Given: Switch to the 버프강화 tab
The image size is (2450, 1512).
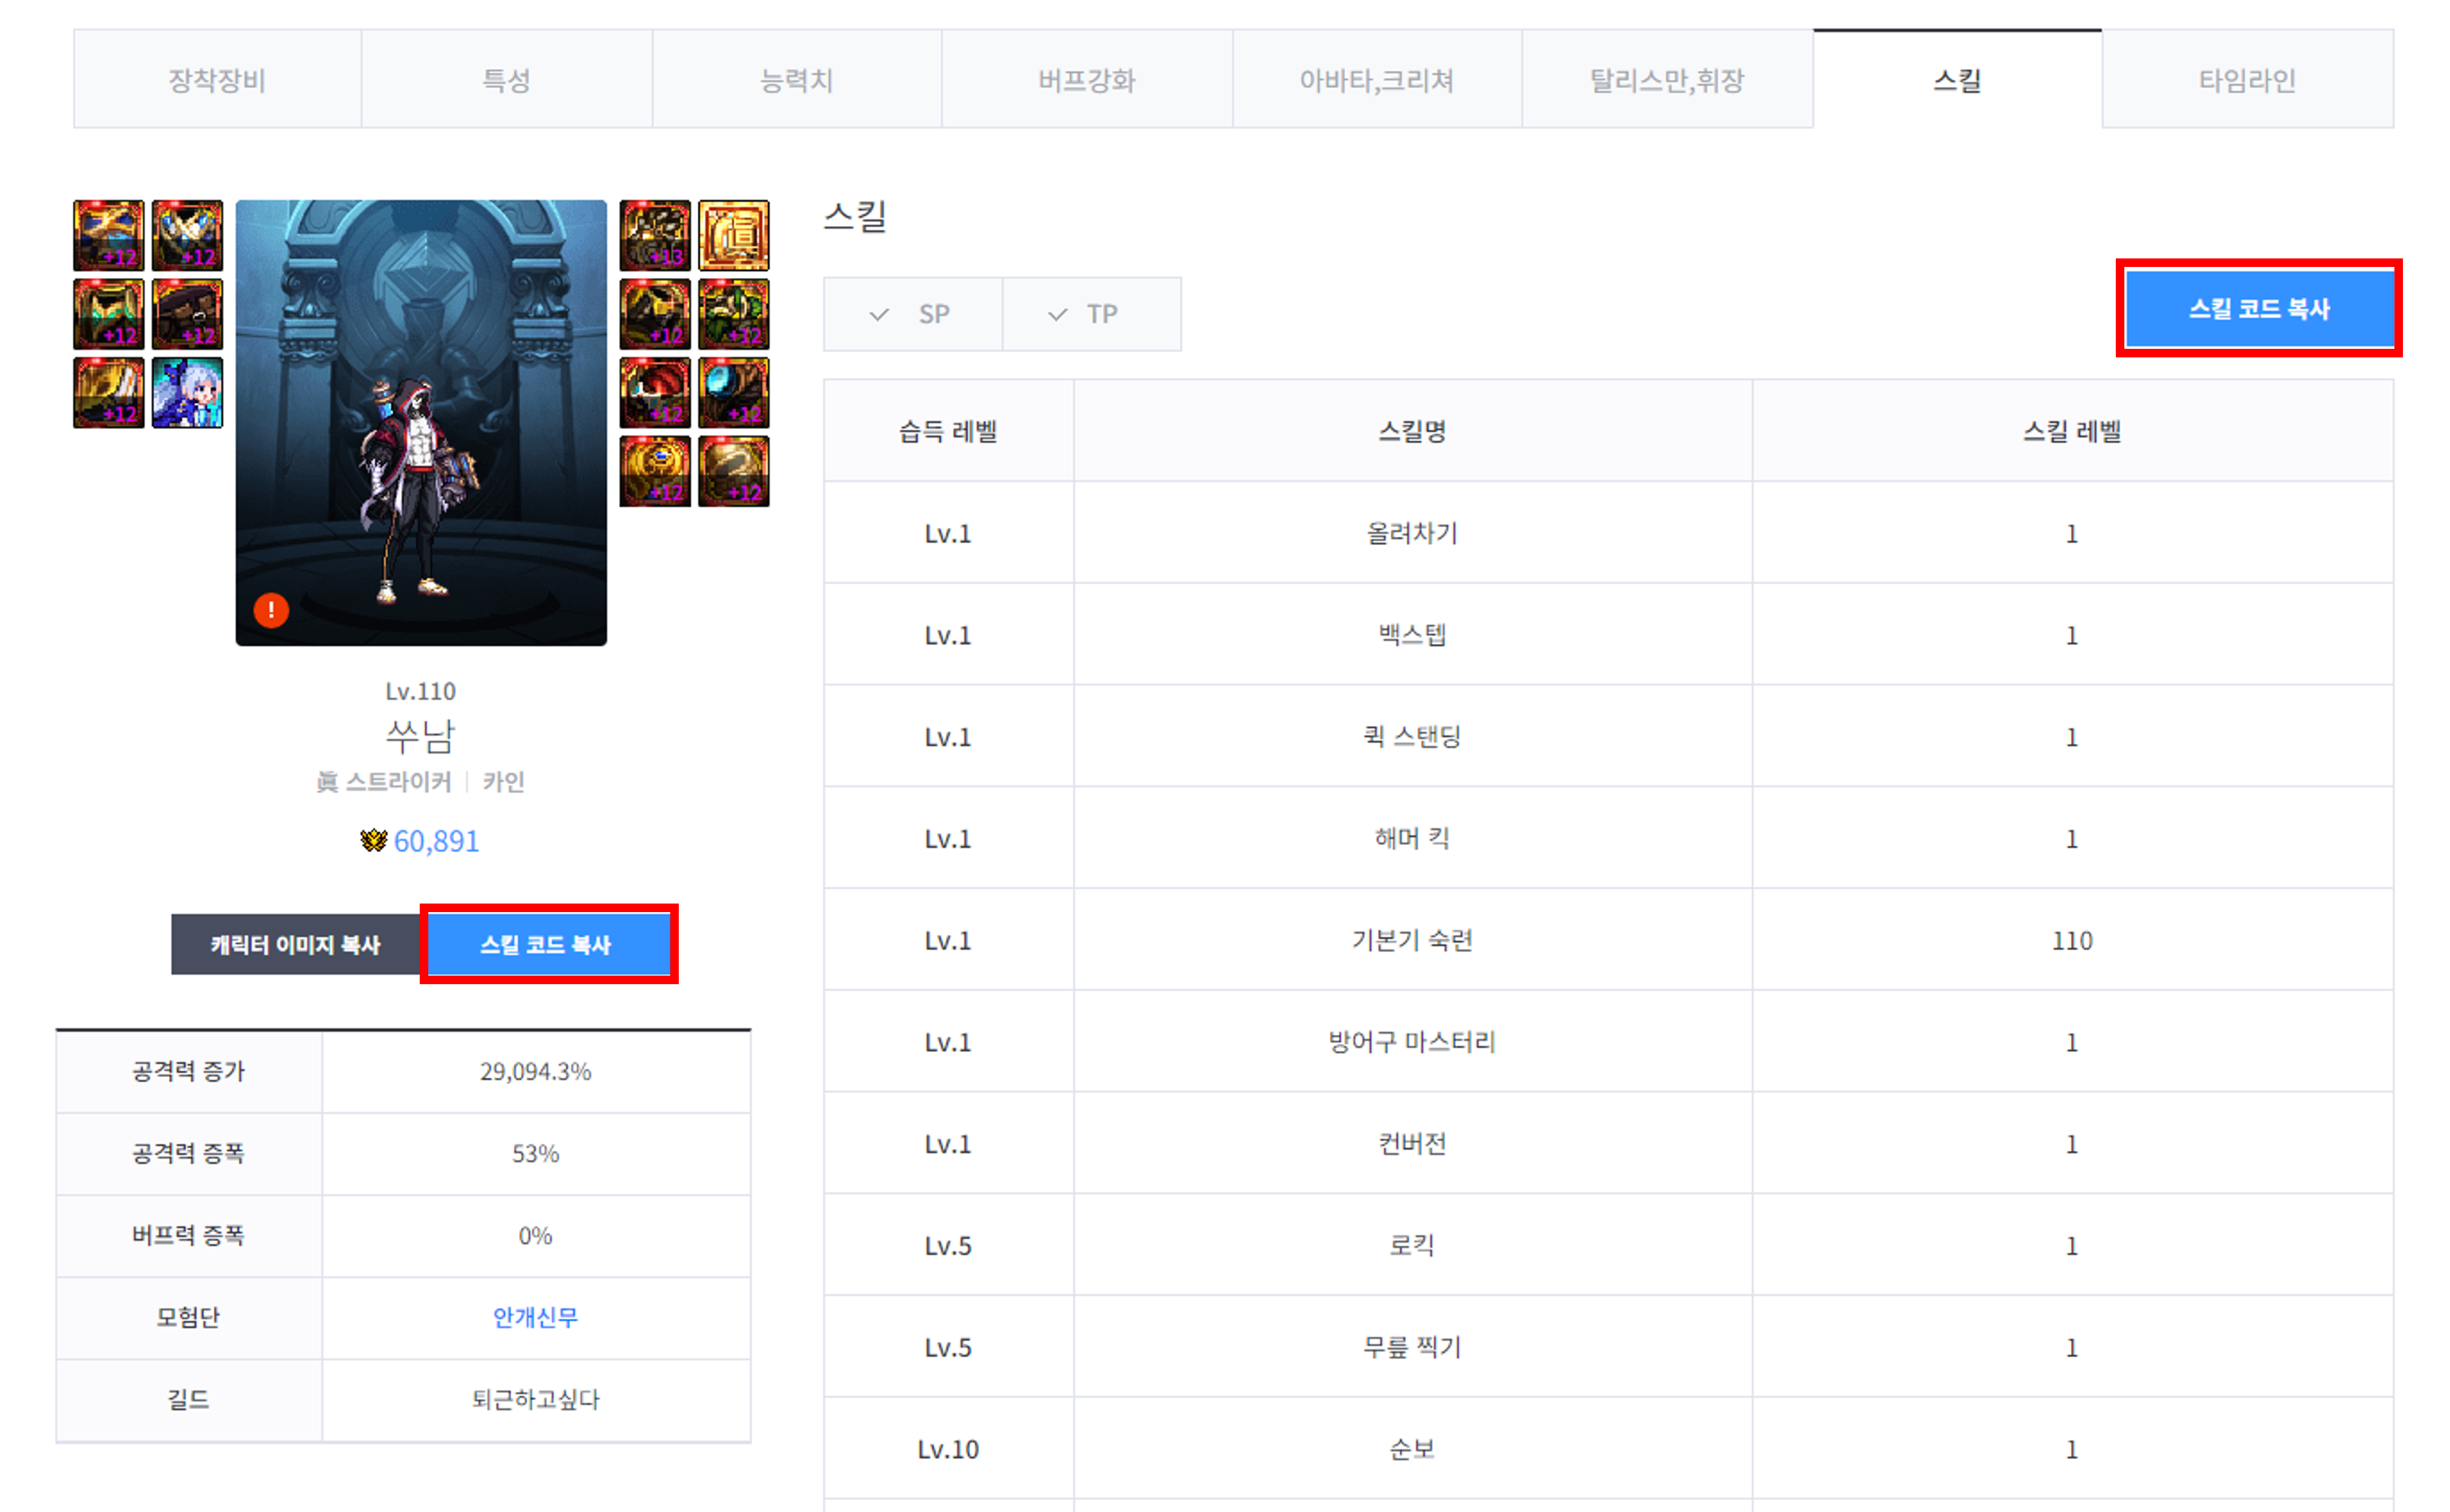Looking at the screenshot, I should click(1086, 79).
